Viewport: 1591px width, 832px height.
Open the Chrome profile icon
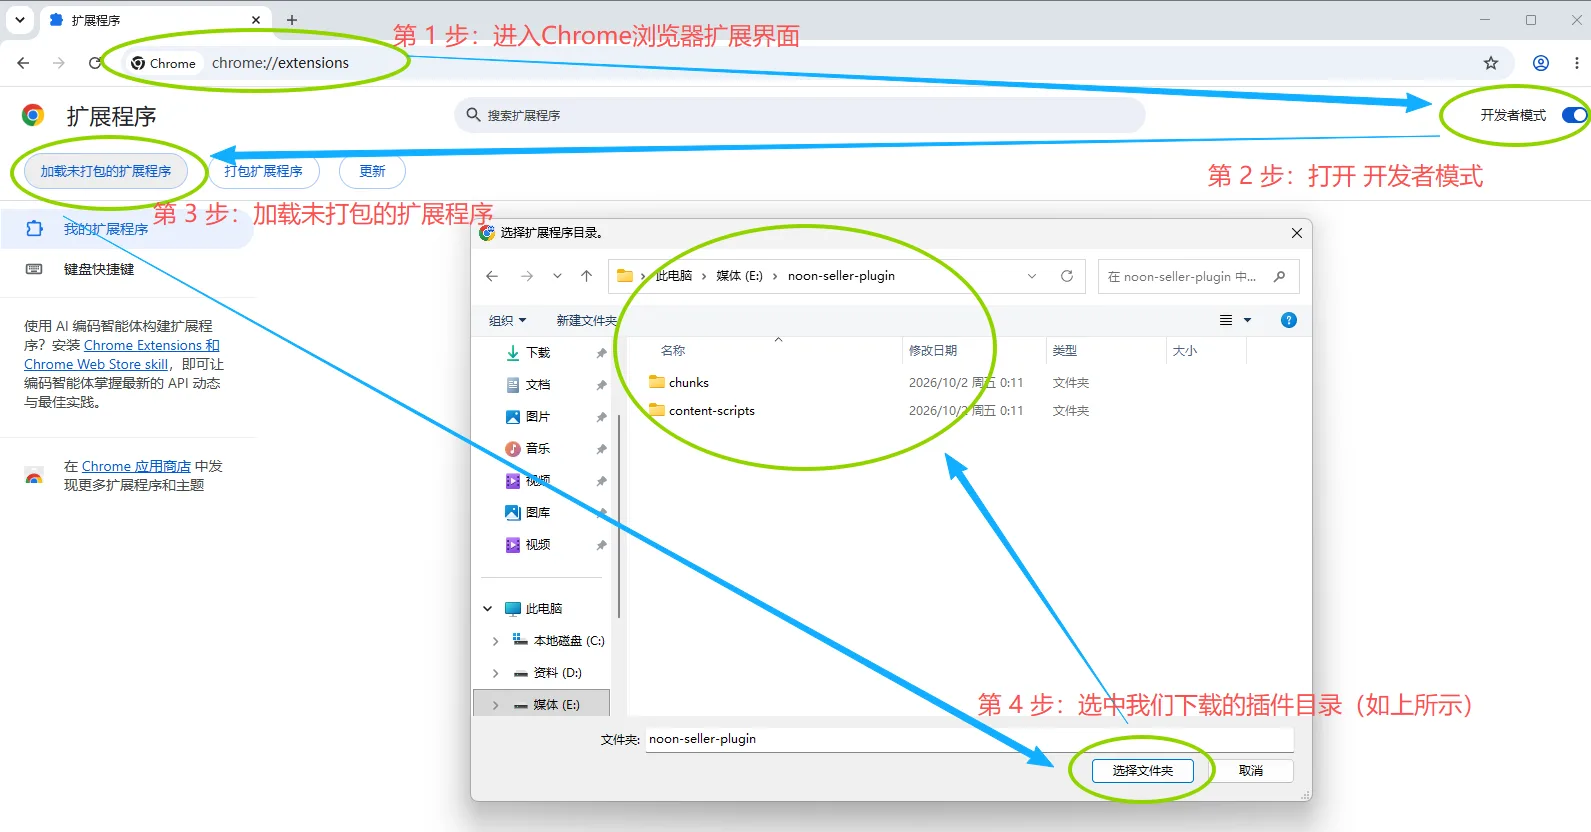pos(1541,63)
